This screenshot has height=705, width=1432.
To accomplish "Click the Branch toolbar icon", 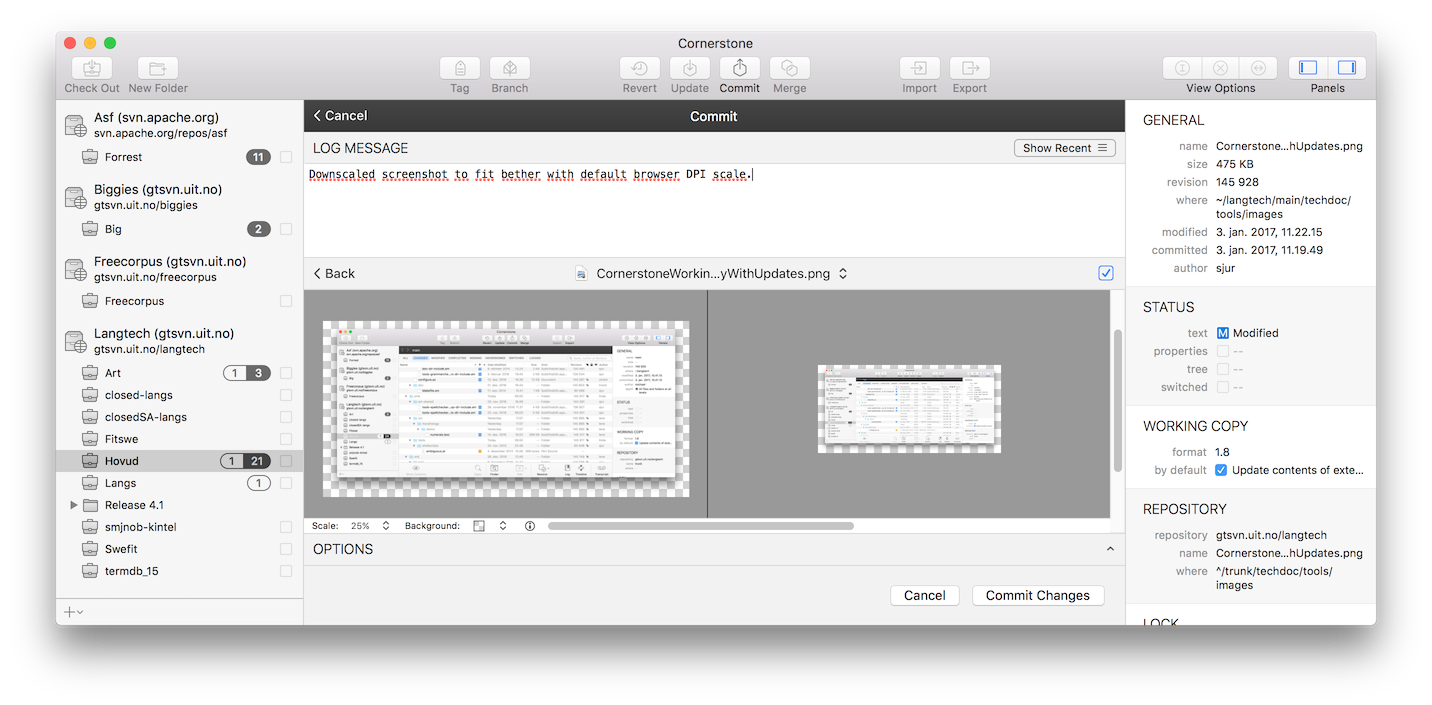I will 510,68.
